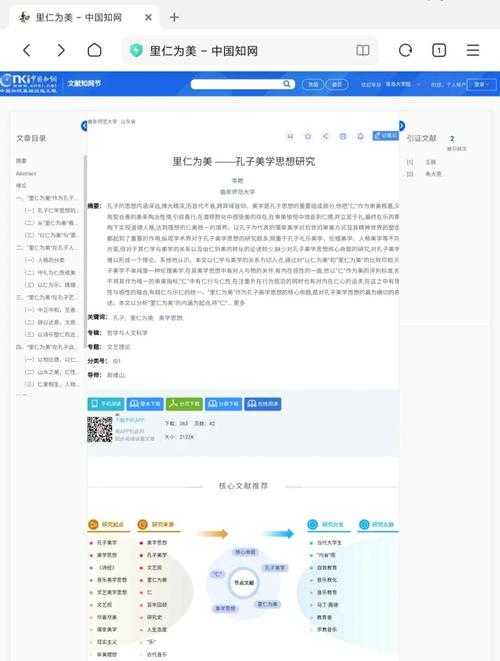
Task: Select the second blue research tab
Action: 377,524
